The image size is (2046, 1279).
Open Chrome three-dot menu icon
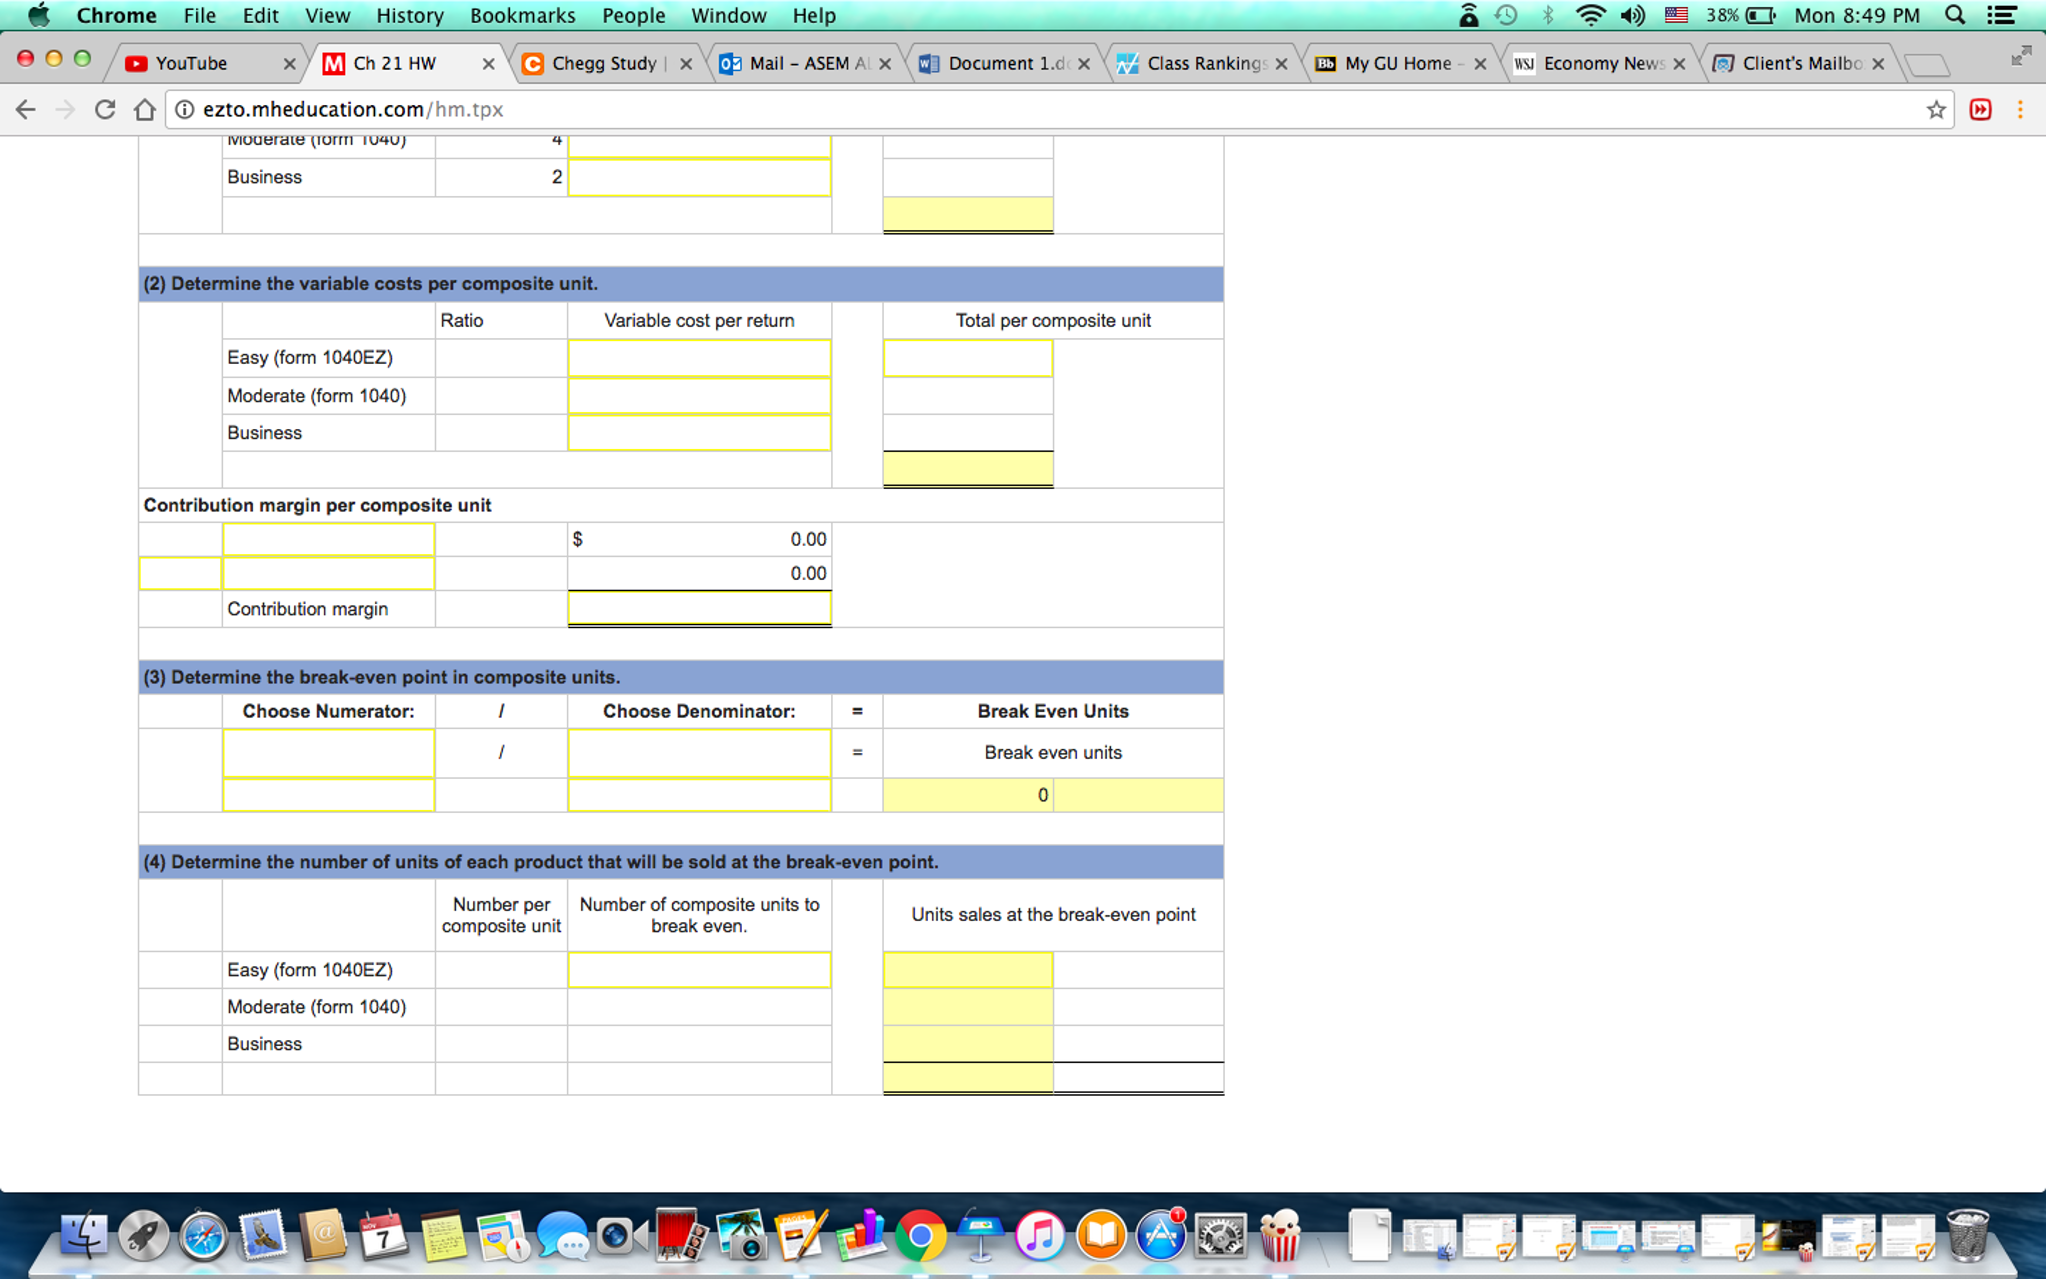[2020, 110]
